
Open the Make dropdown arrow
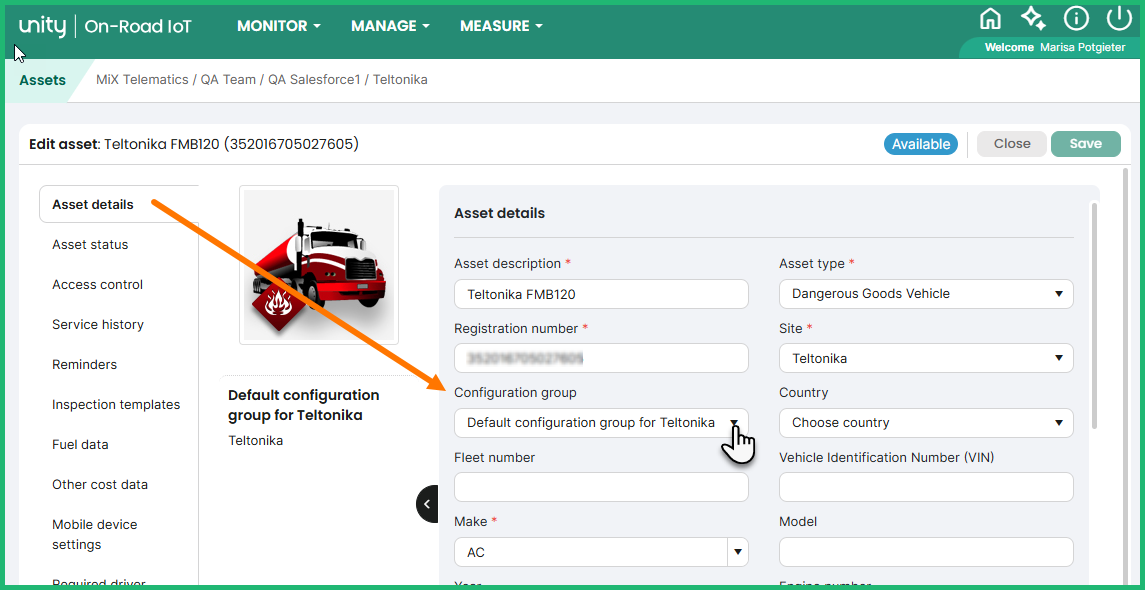point(738,552)
